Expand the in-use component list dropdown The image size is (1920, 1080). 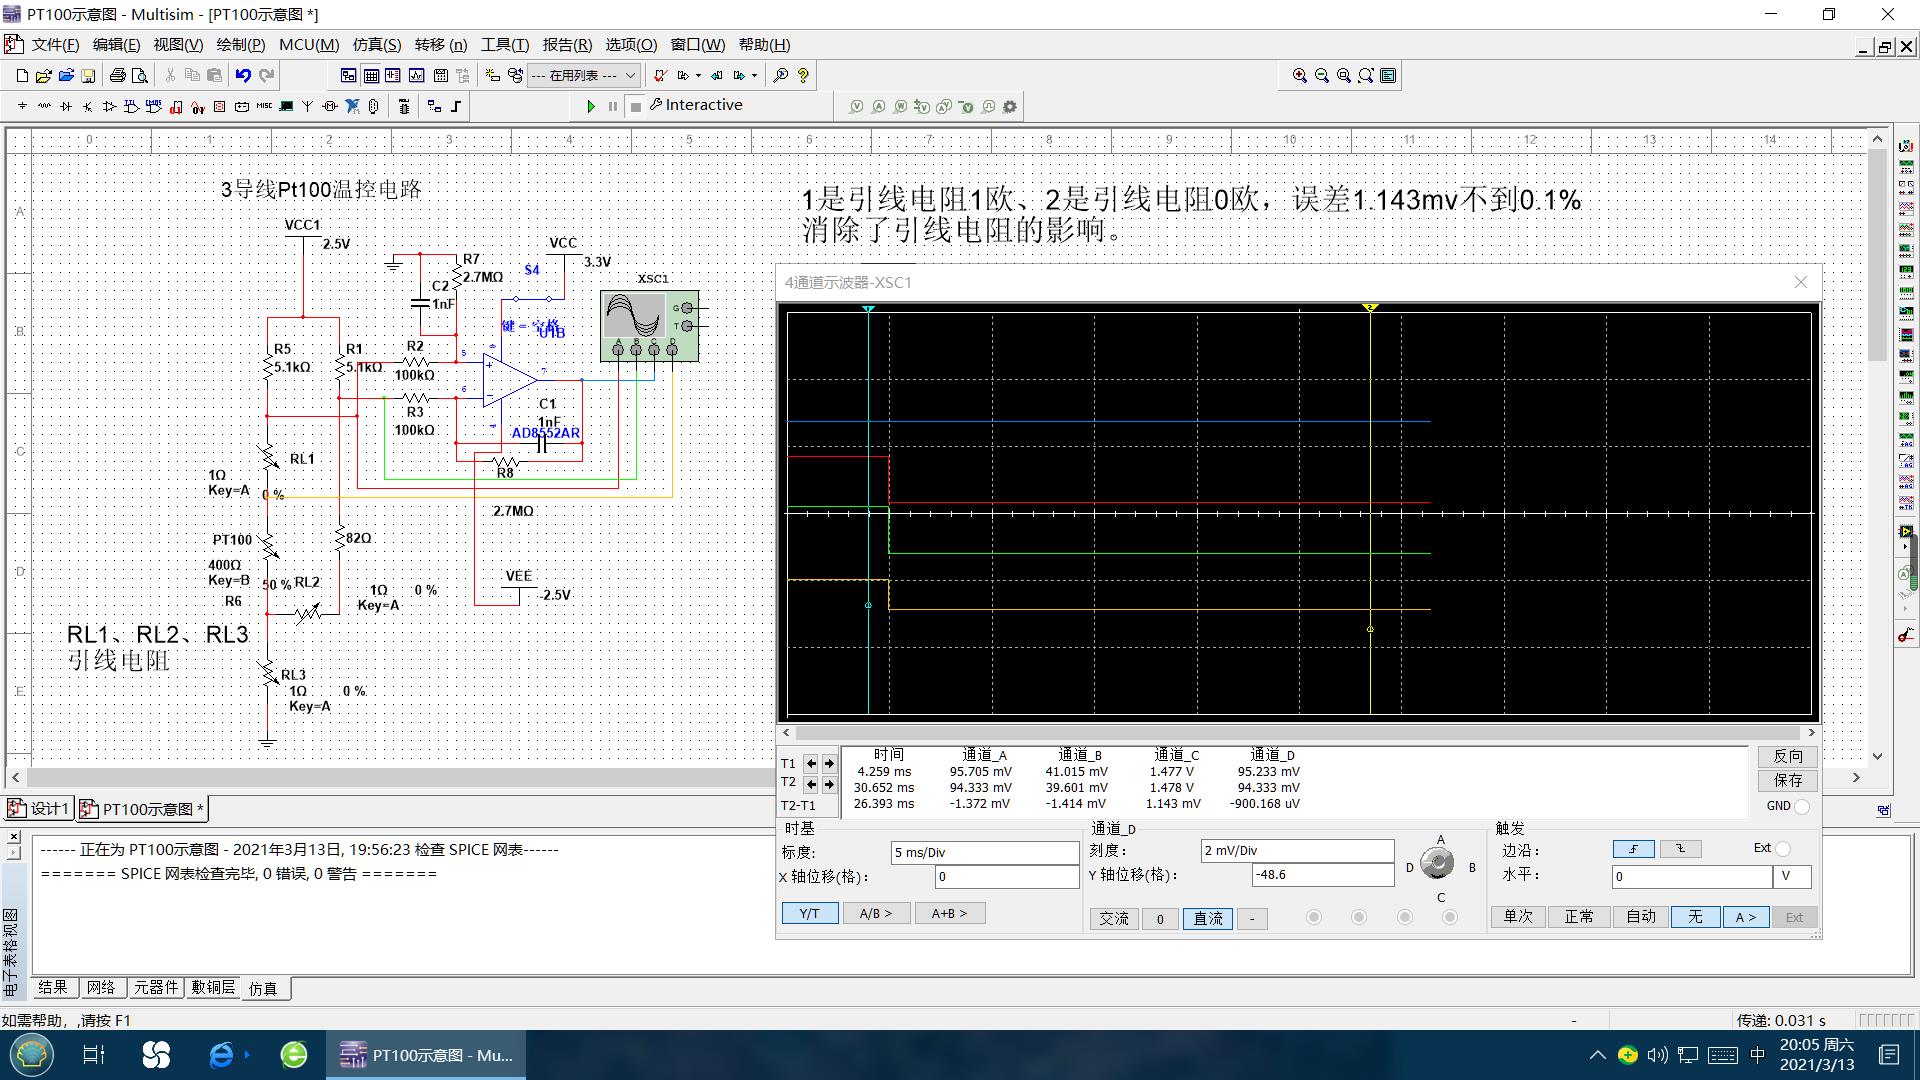(630, 75)
